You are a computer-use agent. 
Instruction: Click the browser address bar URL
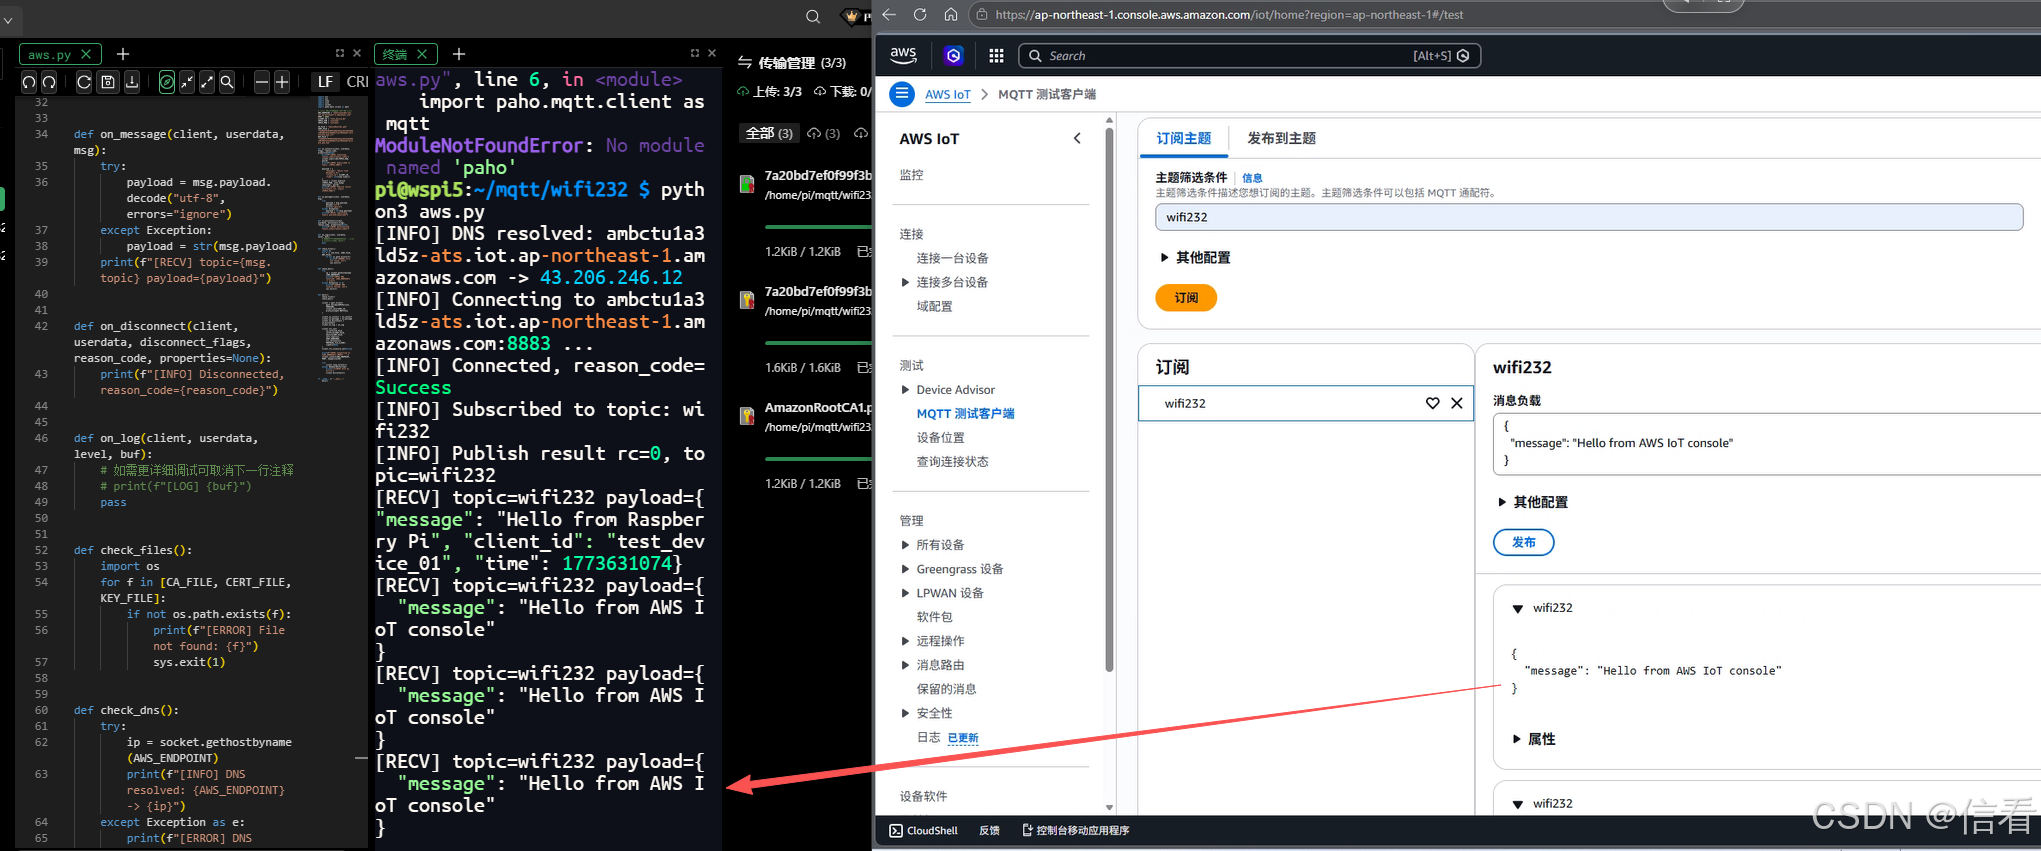[1229, 15]
